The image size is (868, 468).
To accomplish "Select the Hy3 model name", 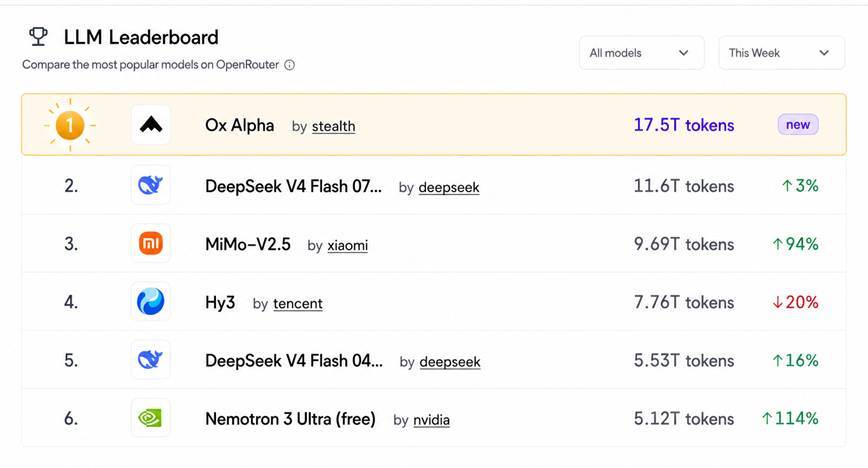I will 220,303.
